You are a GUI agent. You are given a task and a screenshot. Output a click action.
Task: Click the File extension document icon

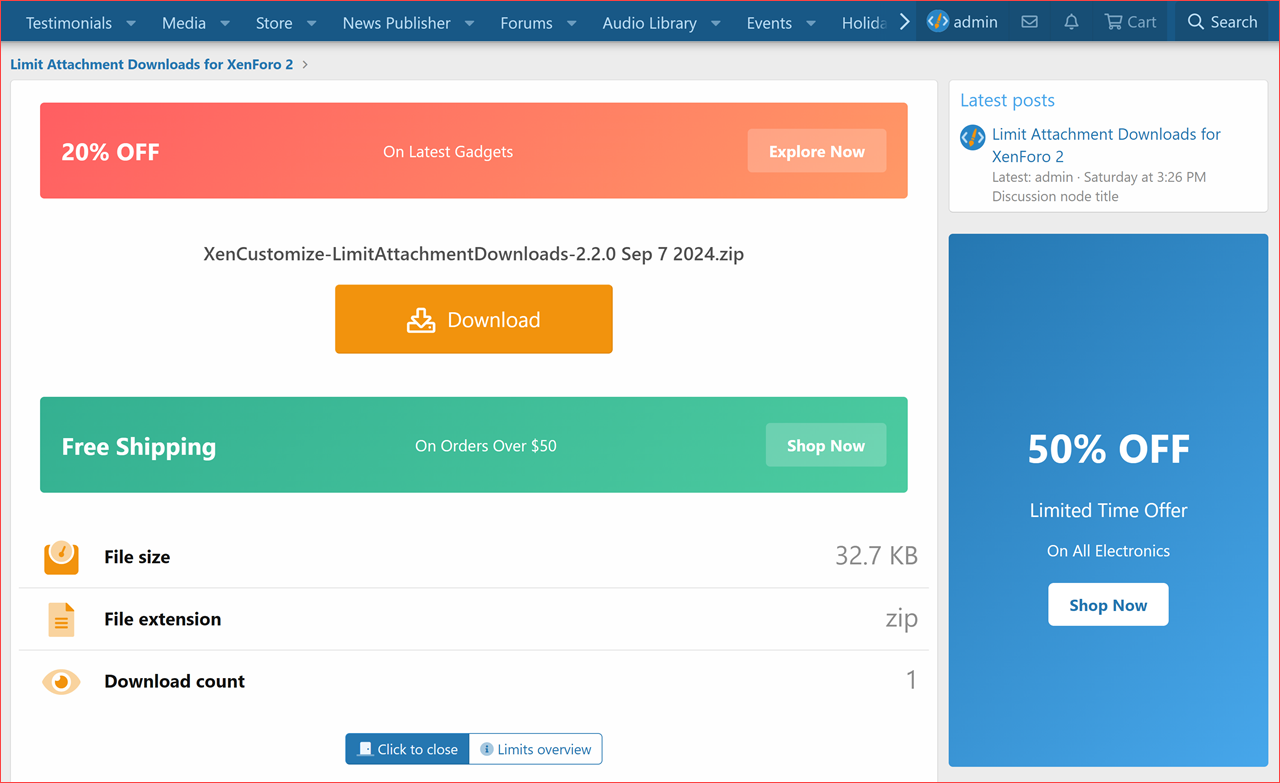[61, 620]
